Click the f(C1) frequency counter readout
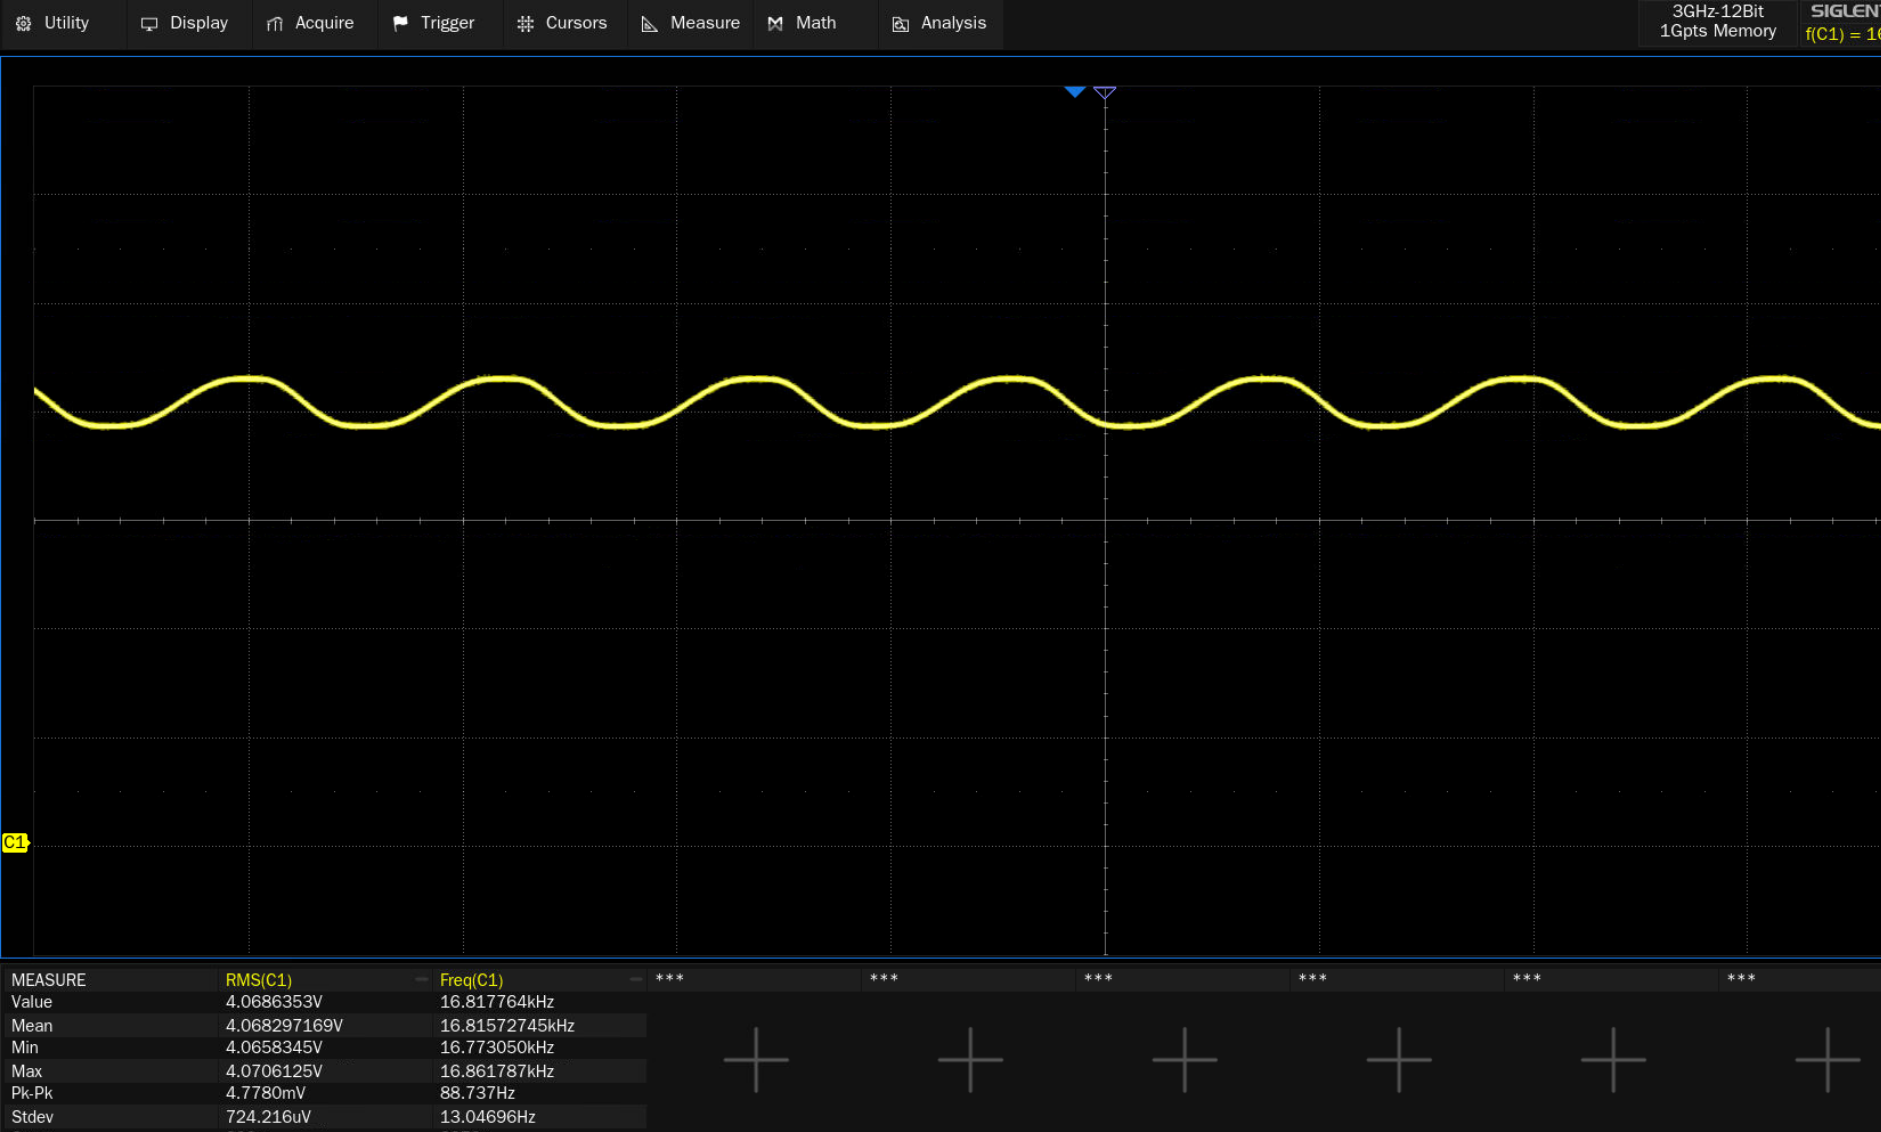Screen dimensions: 1881x1132 (1842, 34)
